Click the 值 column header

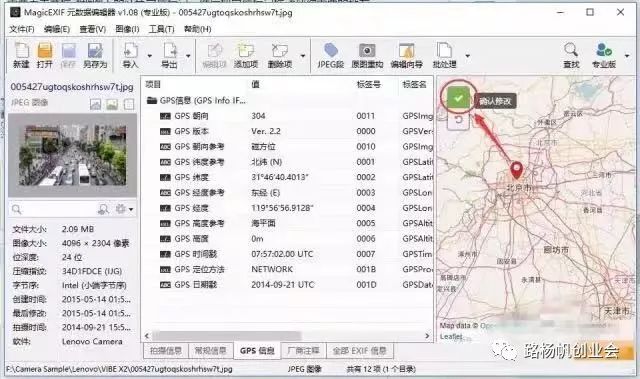[256, 84]
